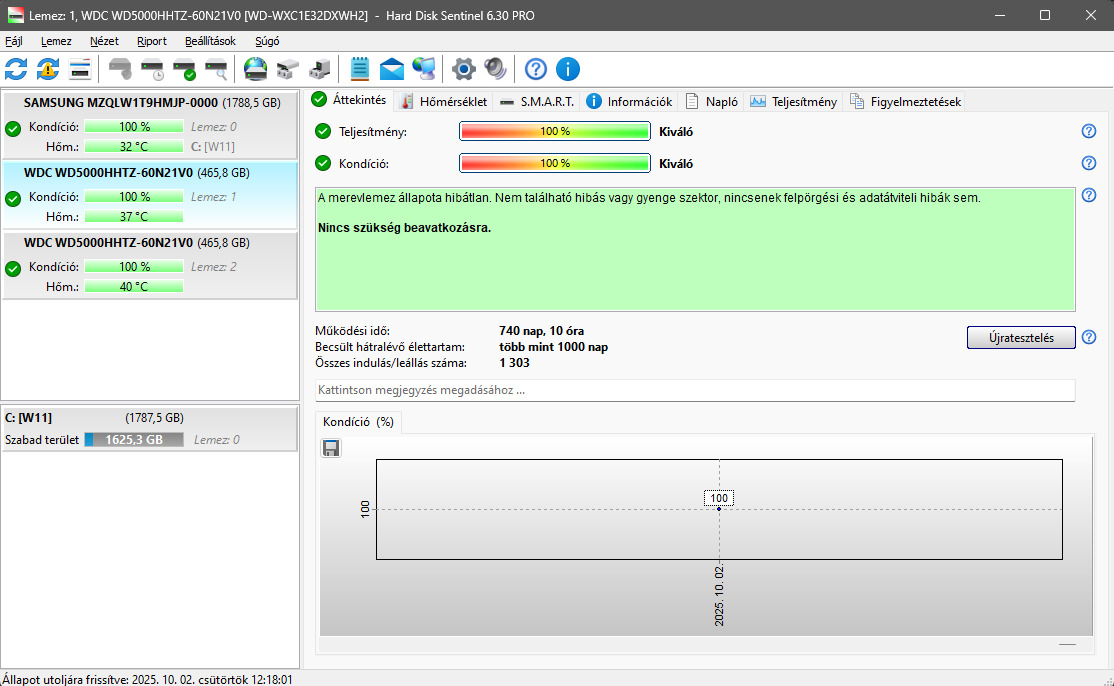This screenshot has width=1114, height=686.
Task: Click the Kiváló label beside Teljesítmény bar
Action: 676,131
